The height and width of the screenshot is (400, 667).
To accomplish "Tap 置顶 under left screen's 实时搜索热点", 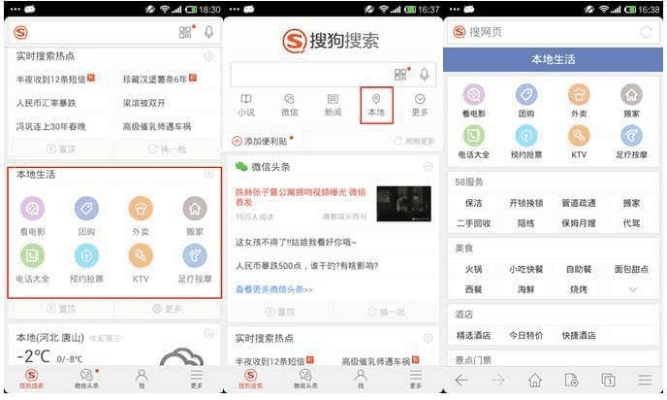I will [x=61, y=149].
